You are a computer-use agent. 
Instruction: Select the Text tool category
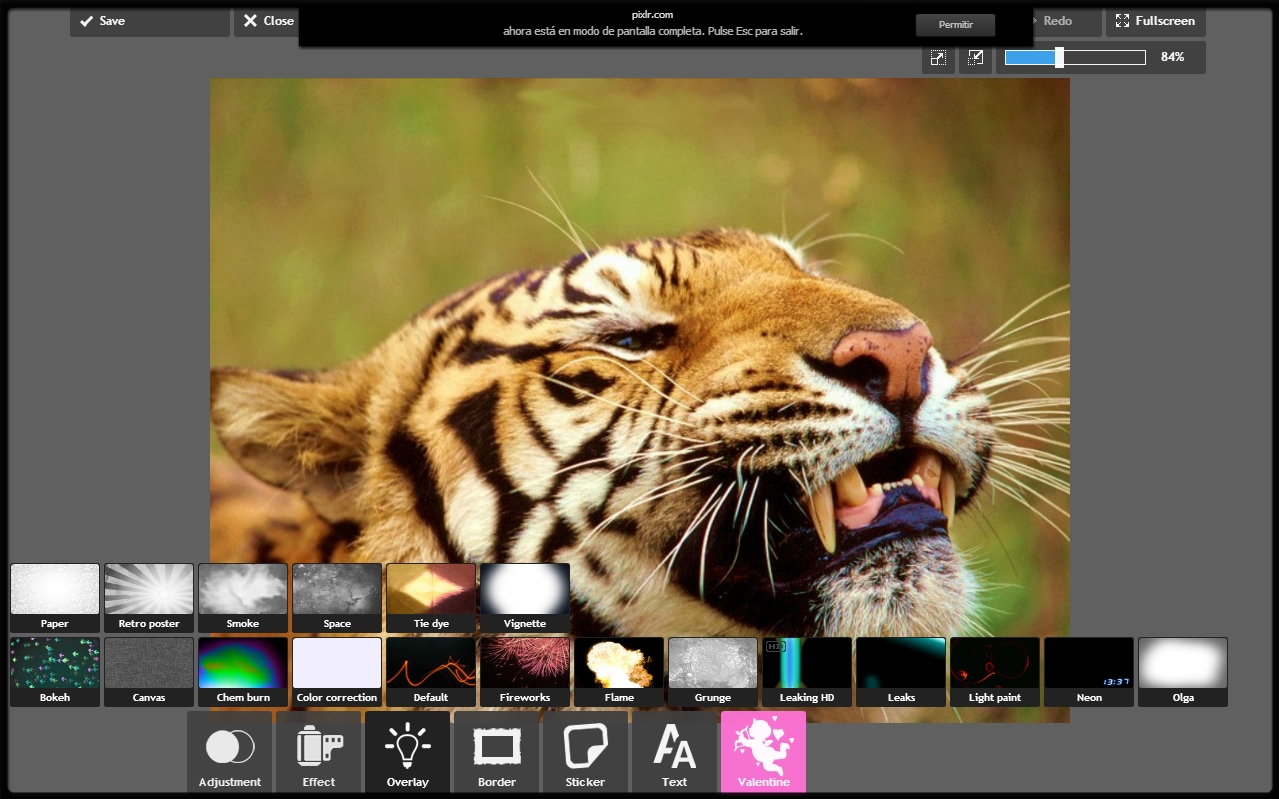point(674,752)
